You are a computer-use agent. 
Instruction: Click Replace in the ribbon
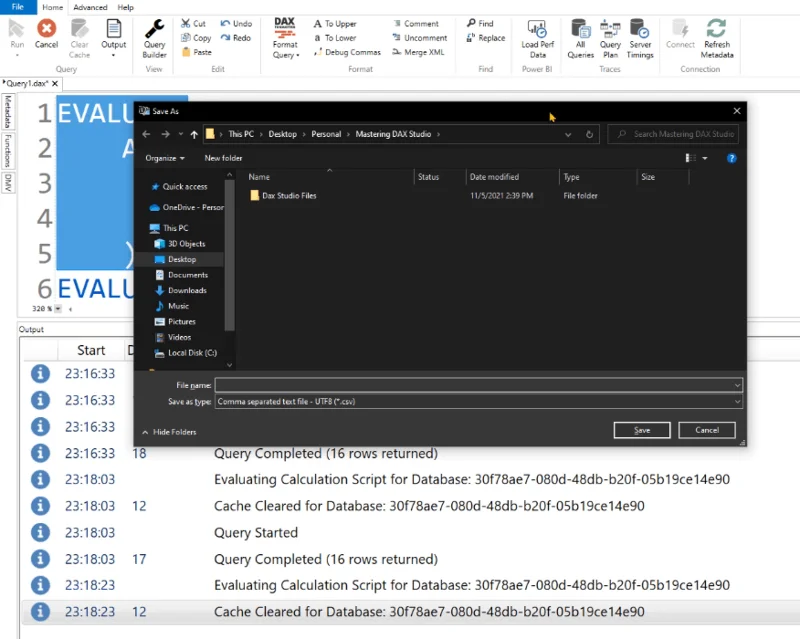pos(486,38)
